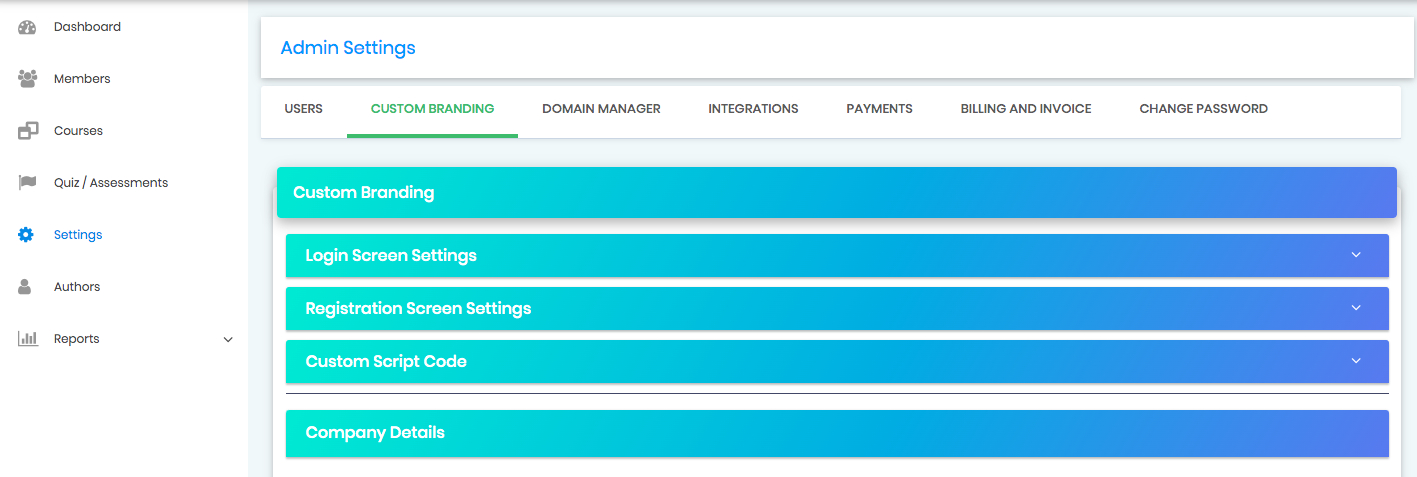Click the Settings gear icon
Image resolution: width=1417 pixels, height=477 pixels.
pos(26,235)
